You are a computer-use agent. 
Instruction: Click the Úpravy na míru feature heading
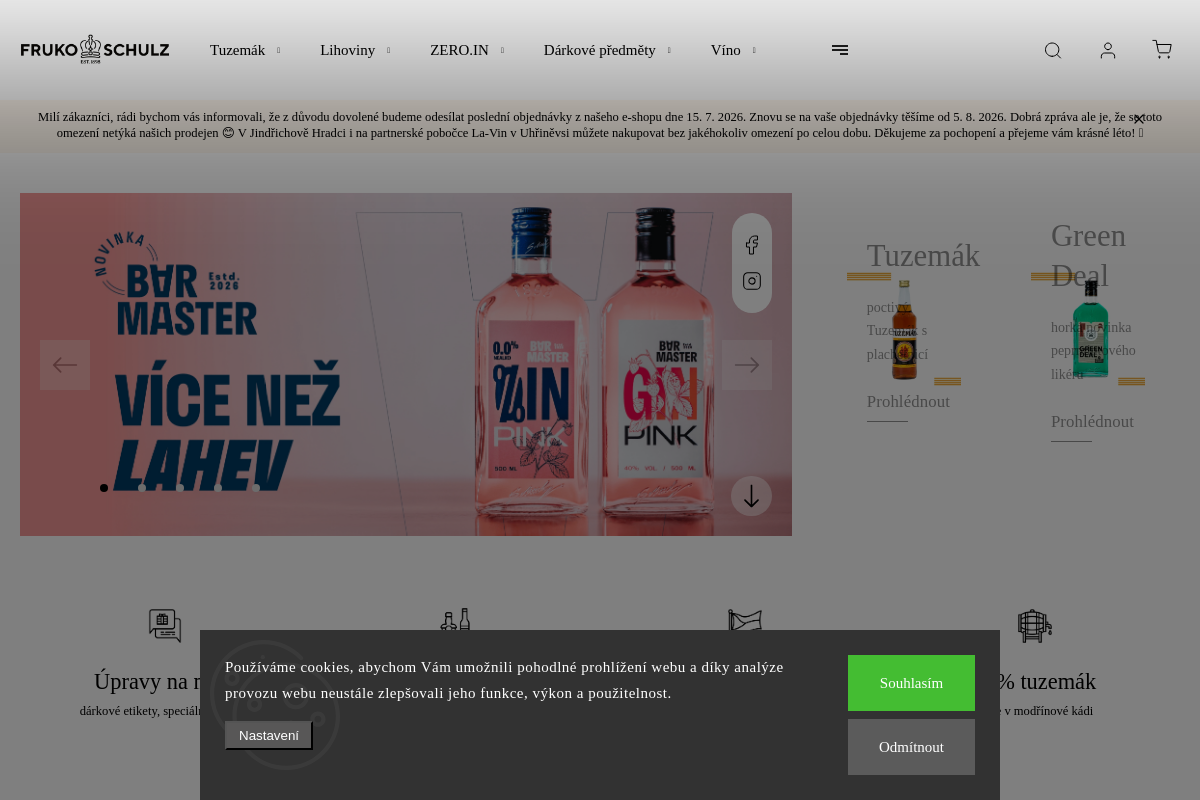pyautogui.click(x=147, y=682)
